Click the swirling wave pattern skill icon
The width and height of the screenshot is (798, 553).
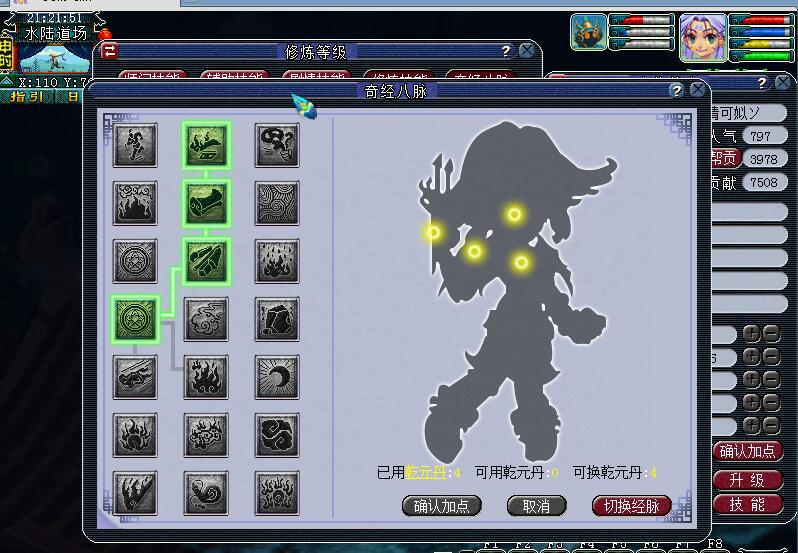(277, 203)
